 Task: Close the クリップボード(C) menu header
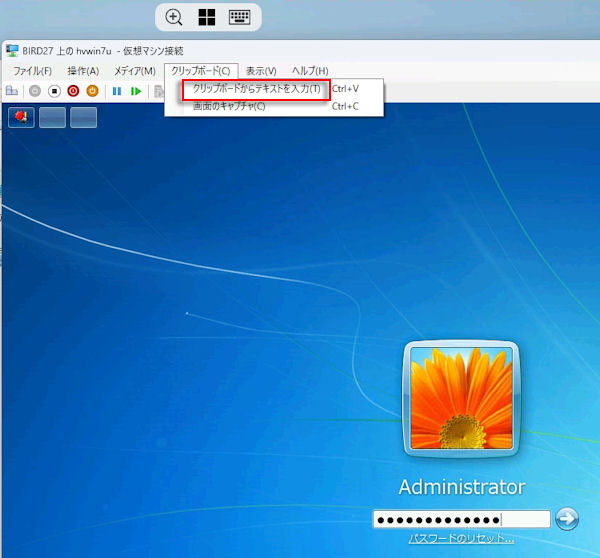coord(201,71)
